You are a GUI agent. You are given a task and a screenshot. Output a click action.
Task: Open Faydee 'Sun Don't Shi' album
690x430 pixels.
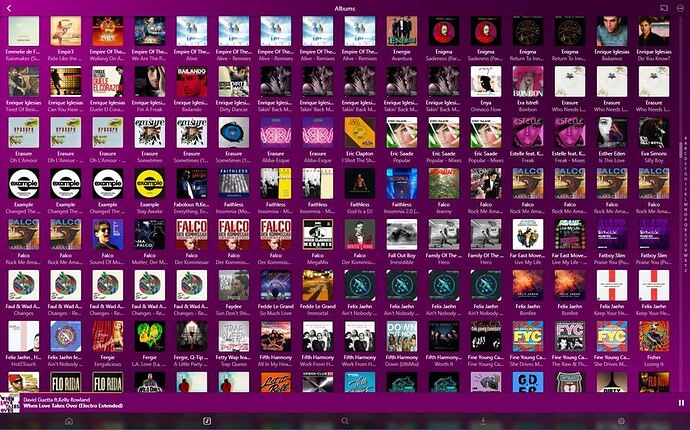tap(234, 285)
